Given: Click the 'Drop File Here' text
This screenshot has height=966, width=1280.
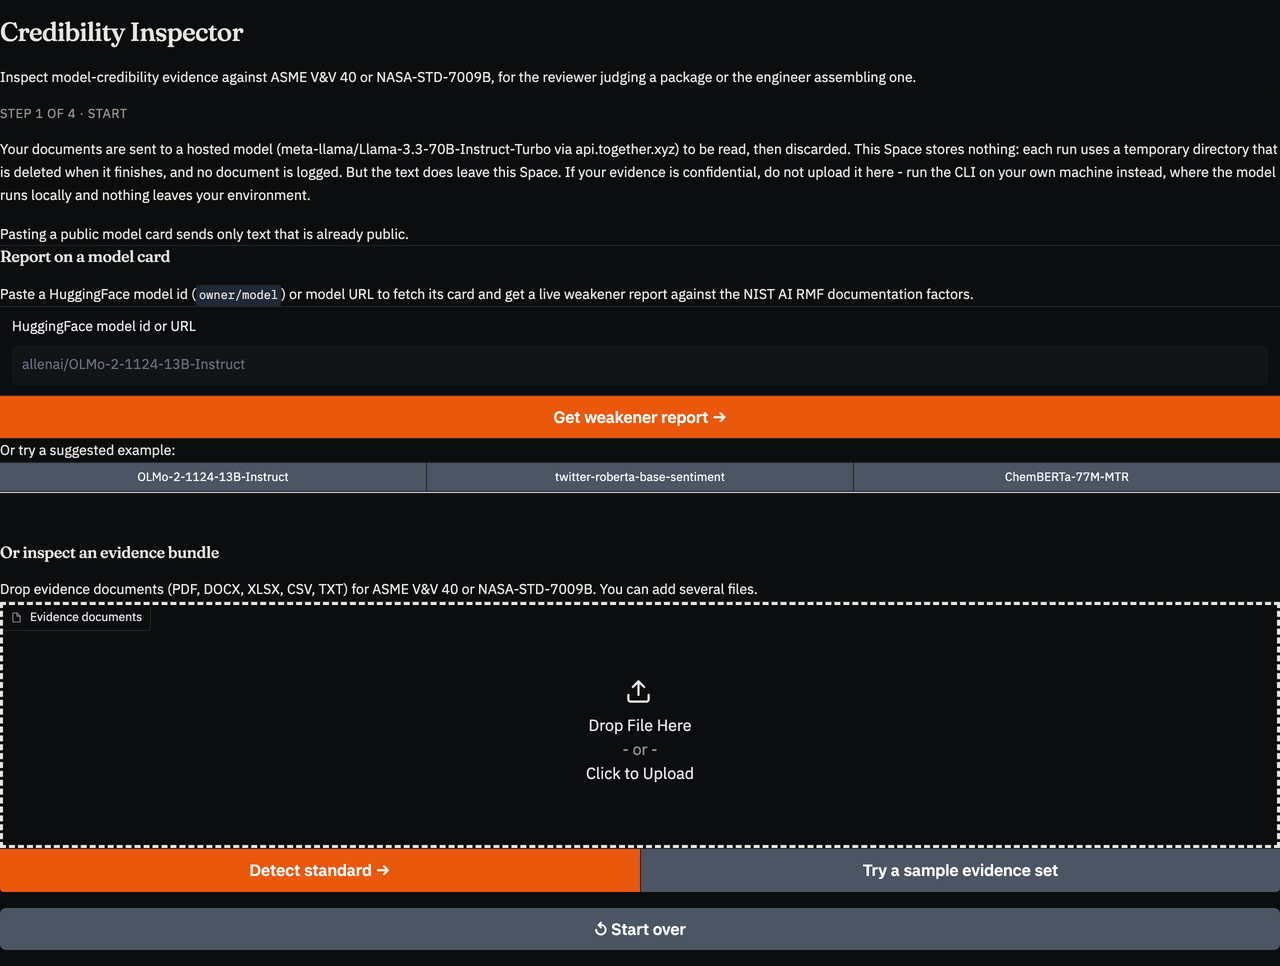Looking at the screenshot, I should [640, 725].
